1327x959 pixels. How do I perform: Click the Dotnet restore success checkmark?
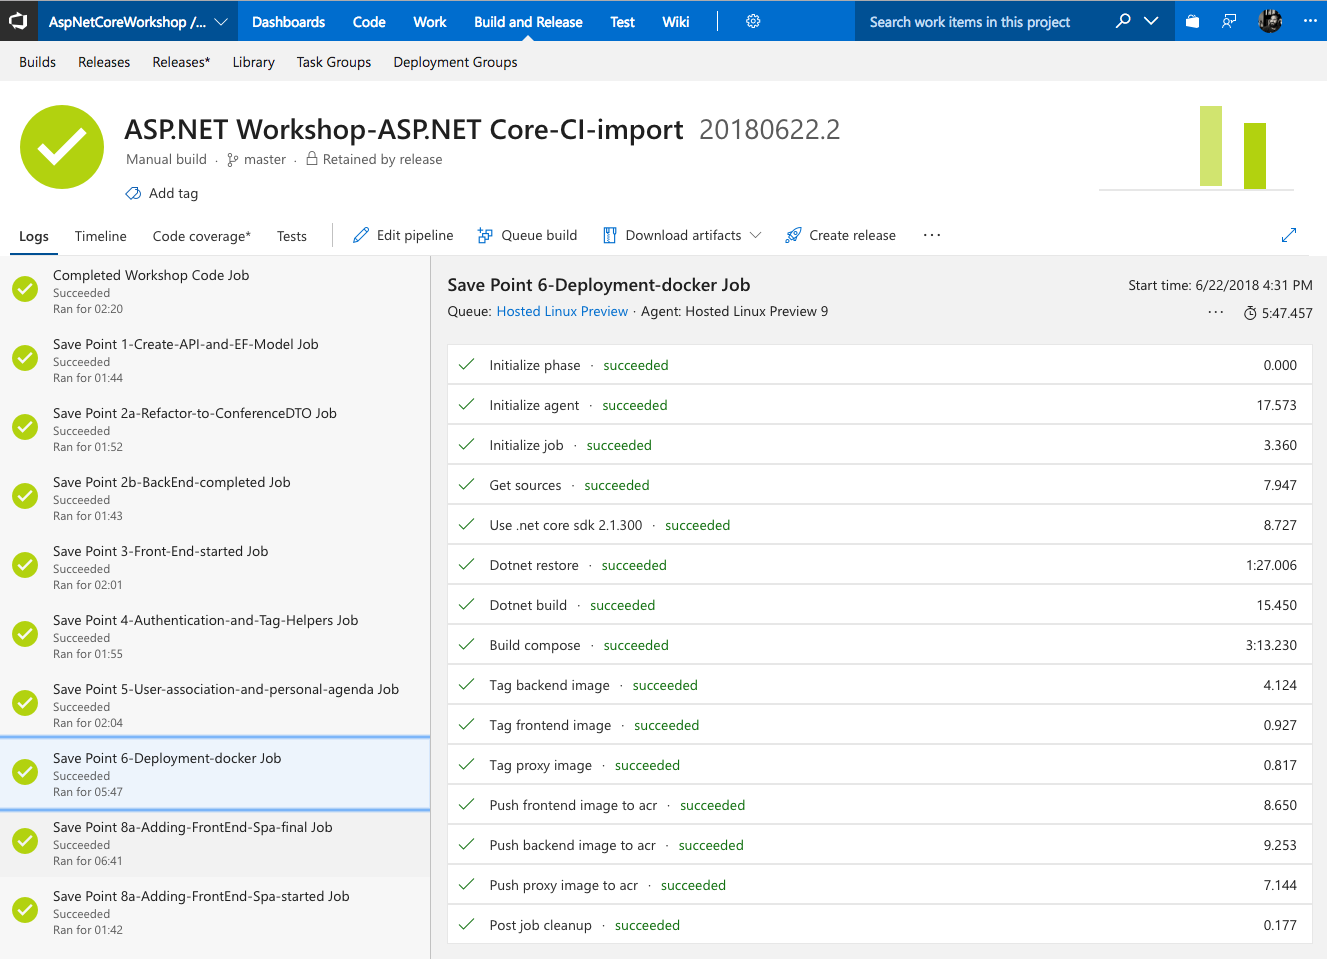point(466,564)
